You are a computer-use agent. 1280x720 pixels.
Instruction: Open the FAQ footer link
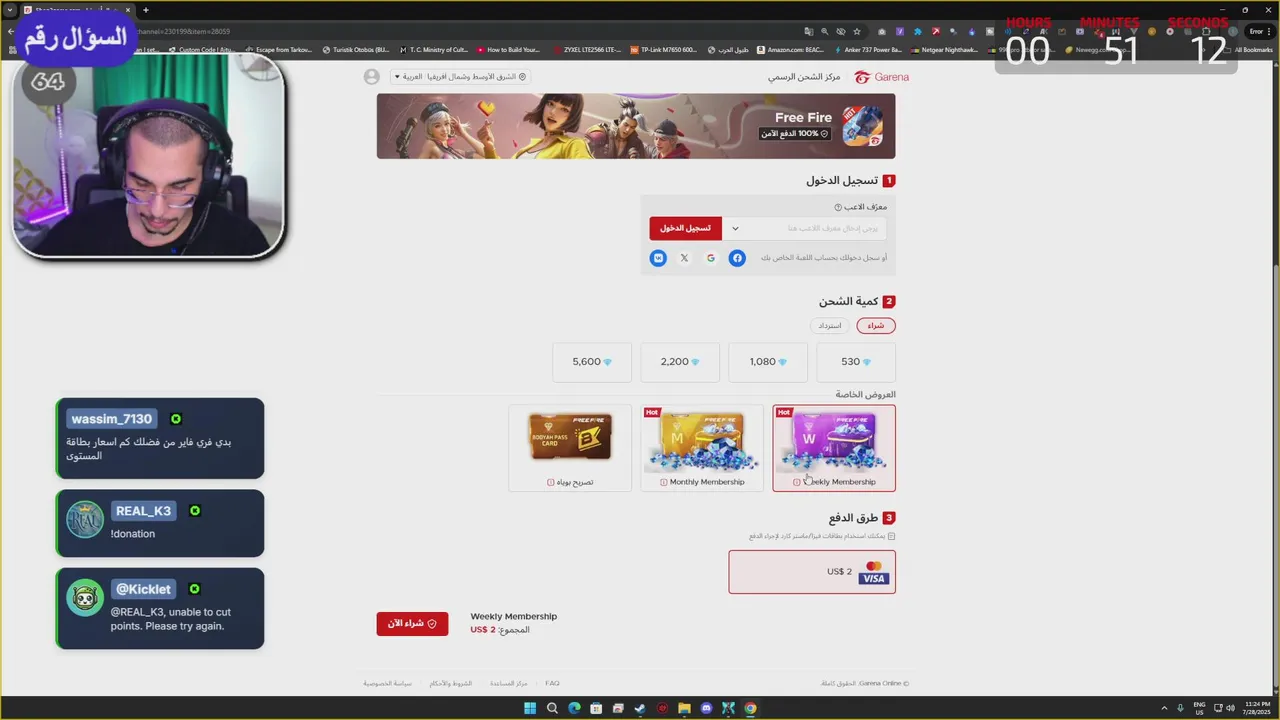tap(552, 684)
